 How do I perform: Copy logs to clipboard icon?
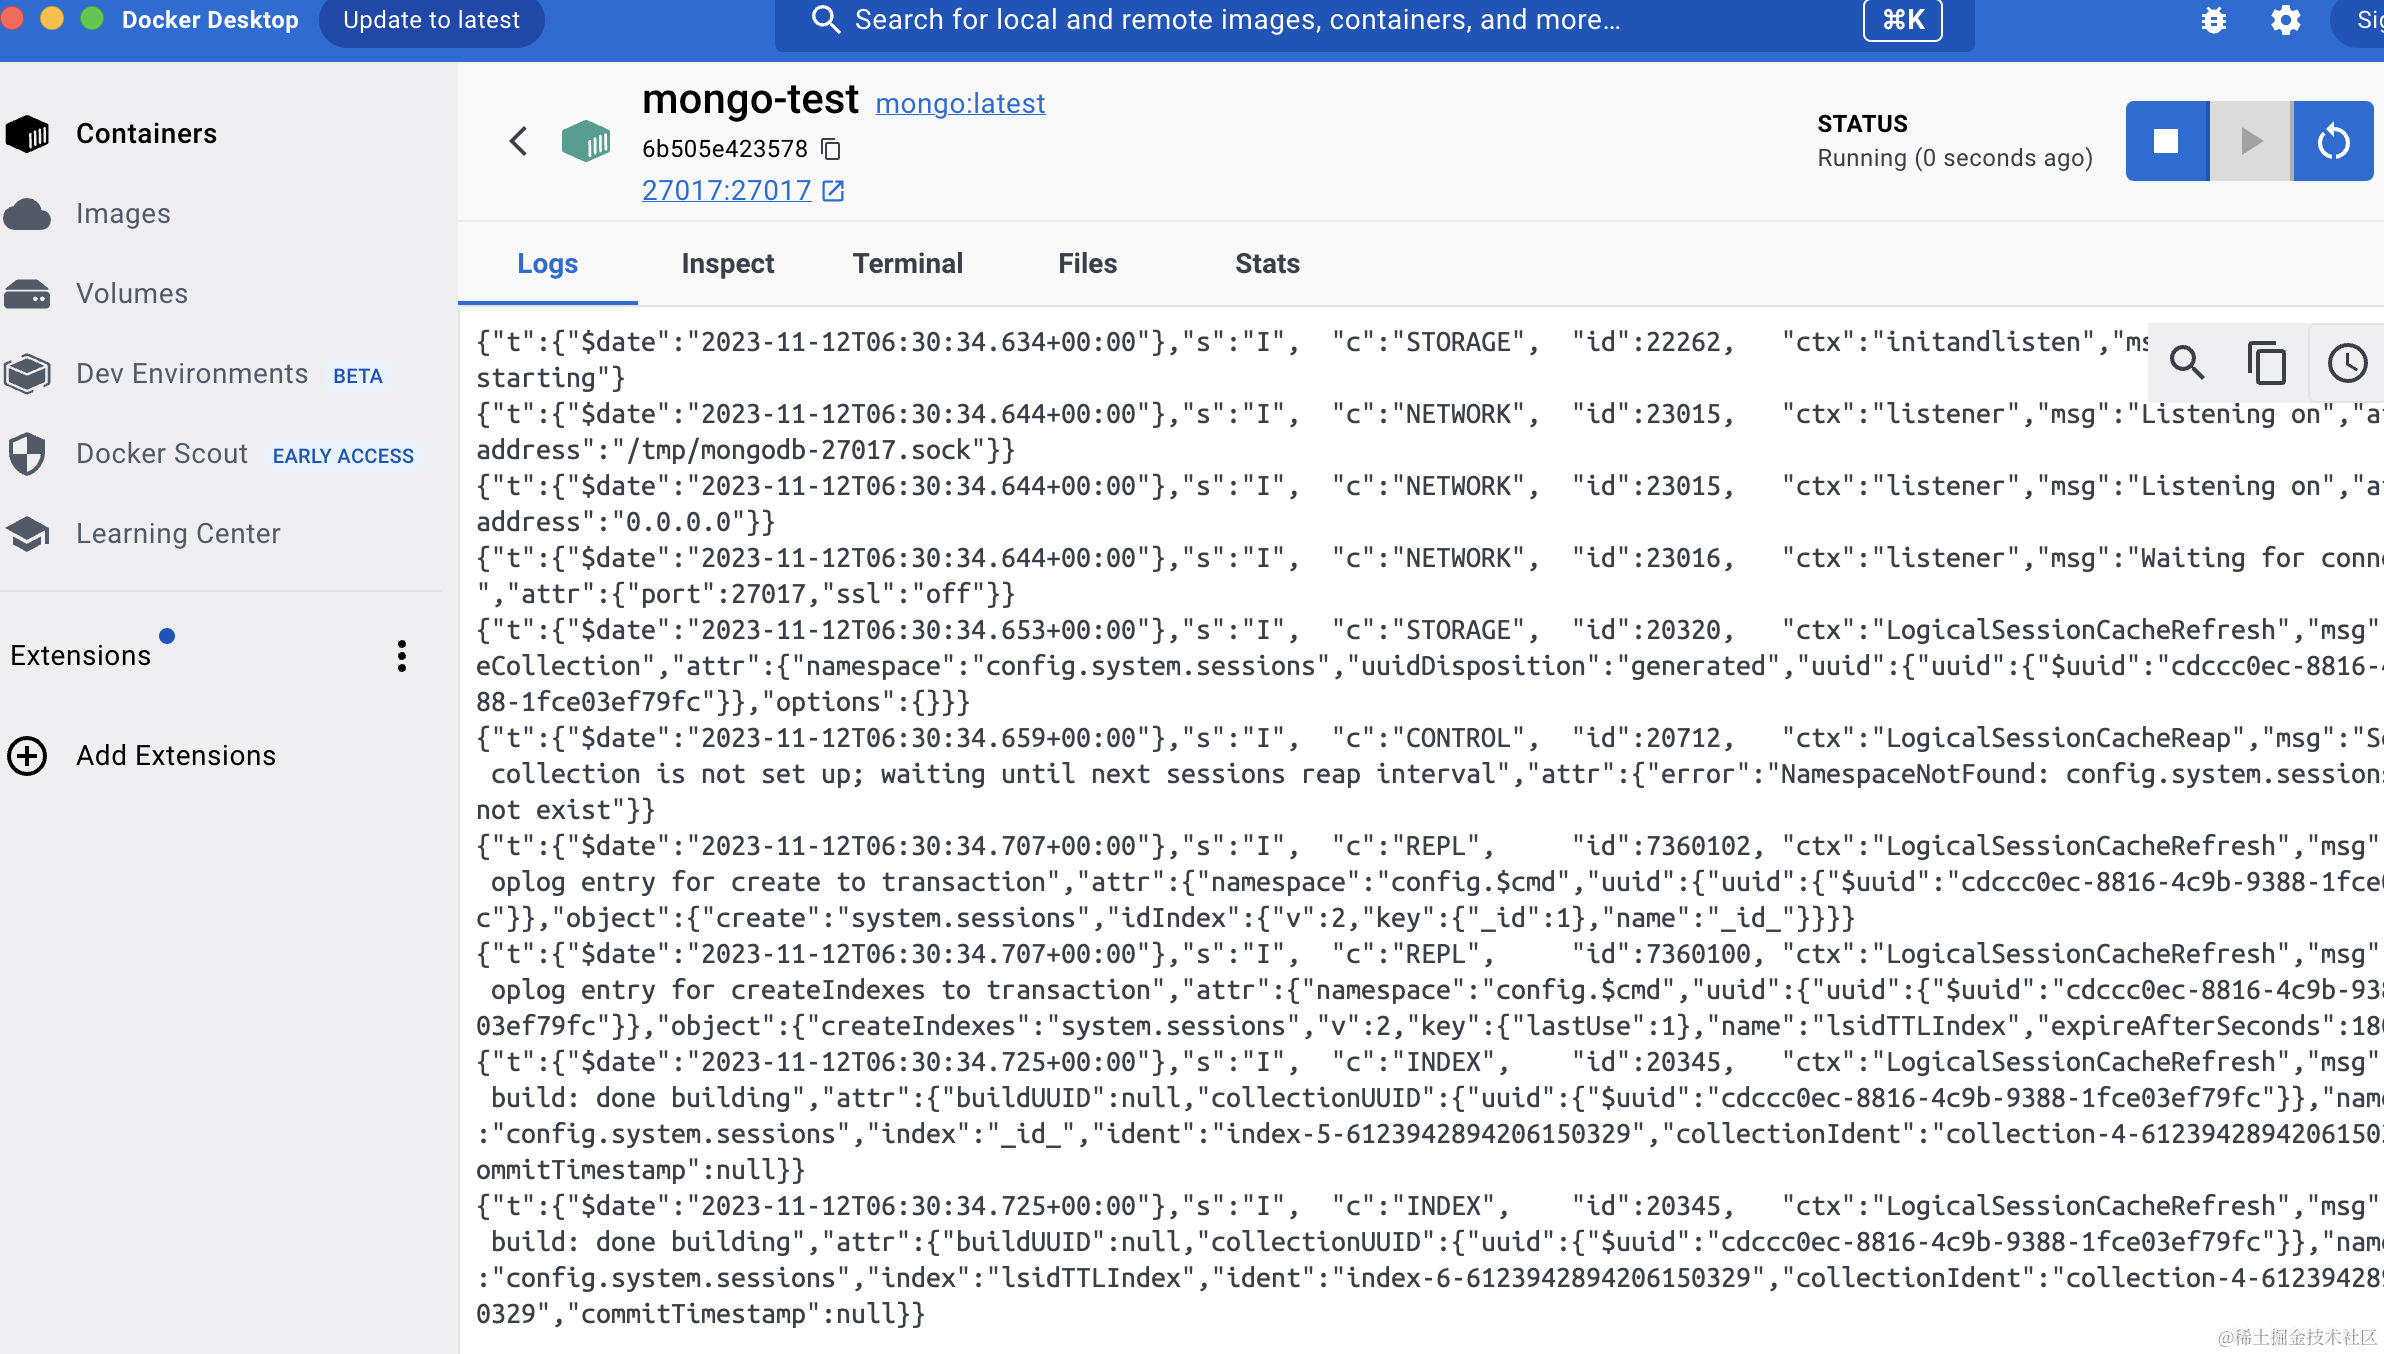2266,362
